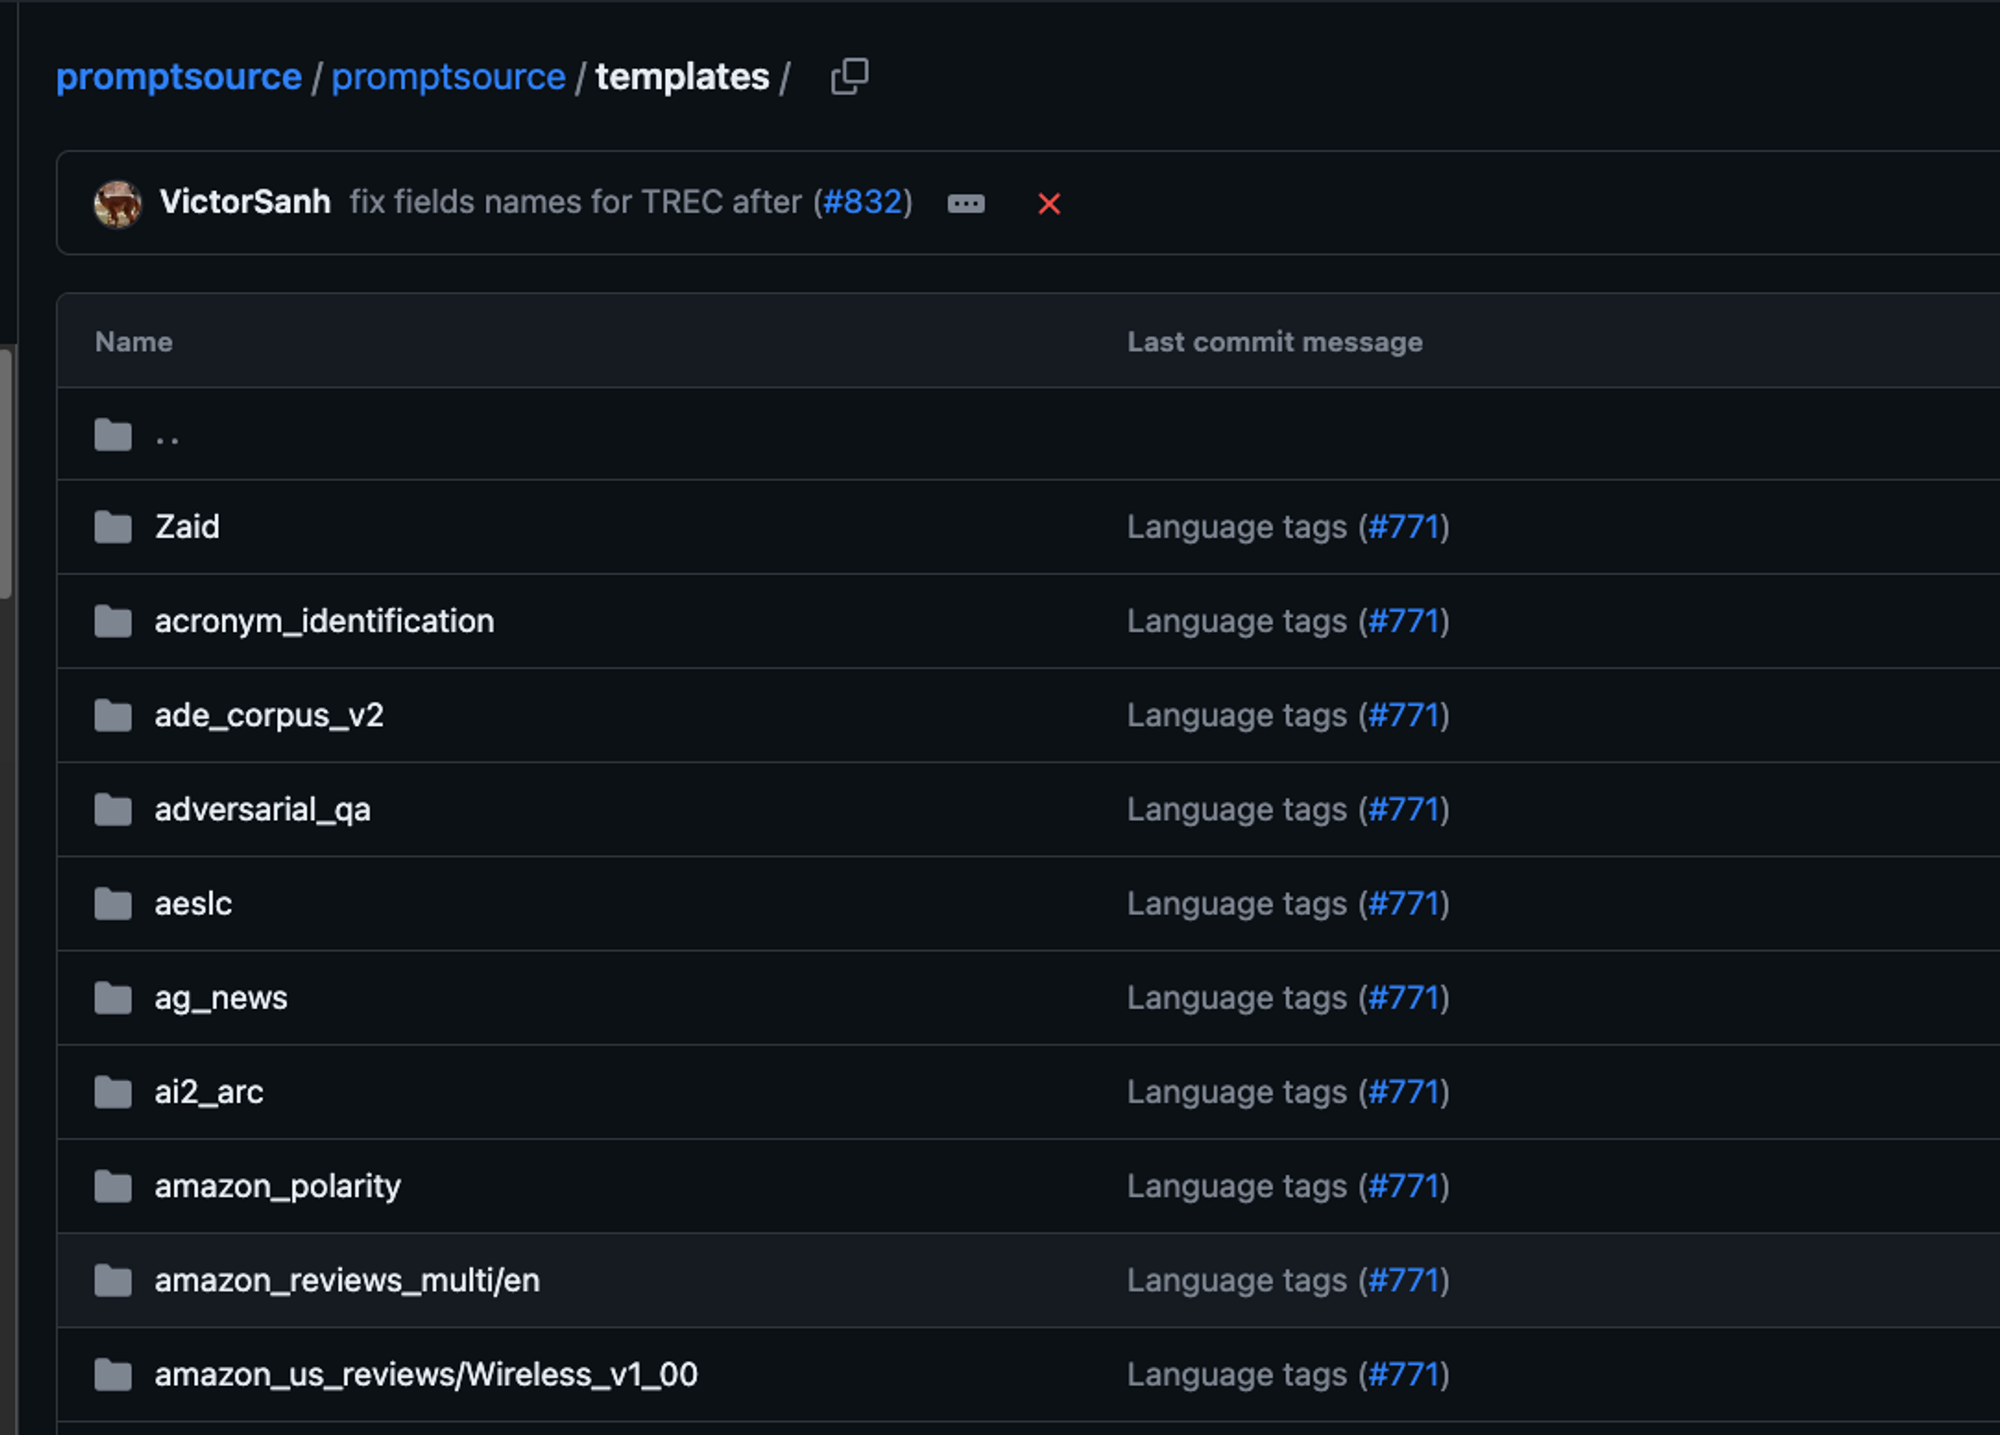
Task: Click the failed status red X icon
Action: click(1048, 204)
